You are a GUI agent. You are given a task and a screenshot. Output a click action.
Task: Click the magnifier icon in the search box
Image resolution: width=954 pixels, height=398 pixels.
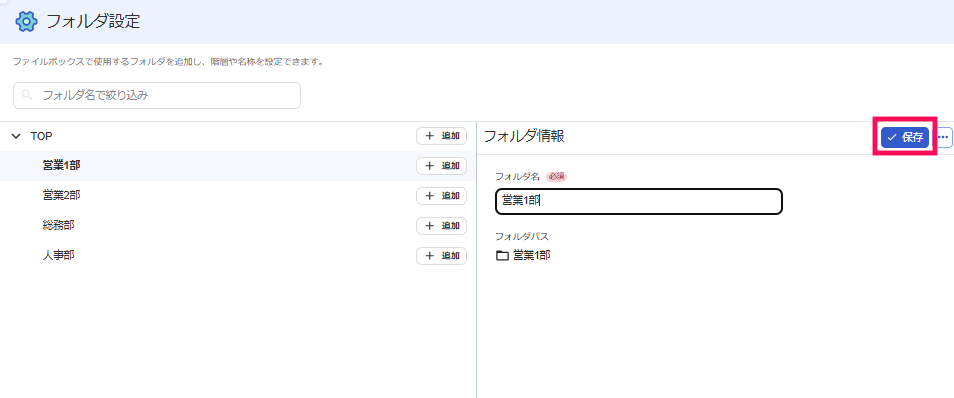pyautogui.click(x=27, y=96)
